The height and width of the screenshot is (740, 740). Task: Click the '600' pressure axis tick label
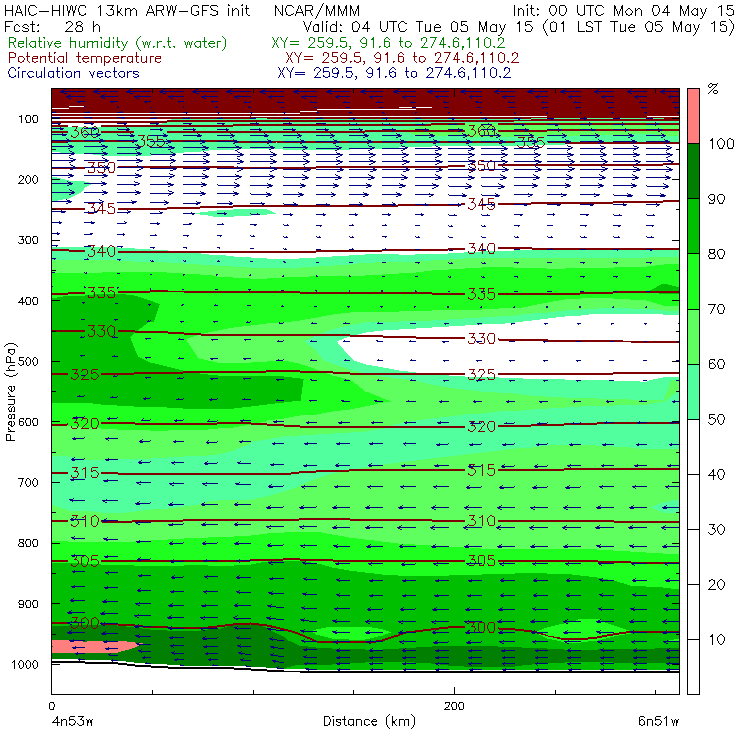(28, 422)
